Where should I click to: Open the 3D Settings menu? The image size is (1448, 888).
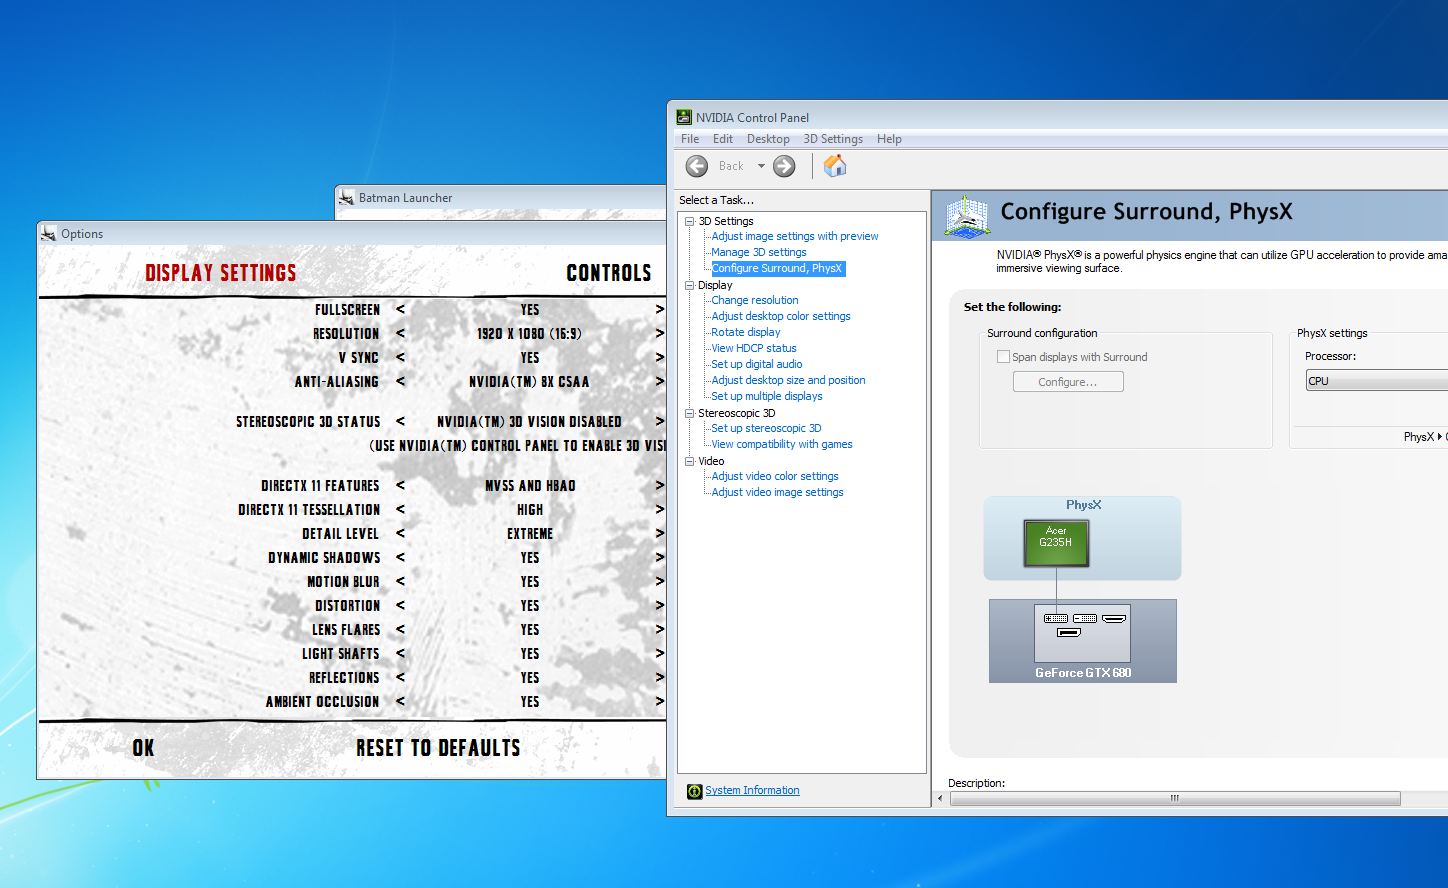point(833,139)
